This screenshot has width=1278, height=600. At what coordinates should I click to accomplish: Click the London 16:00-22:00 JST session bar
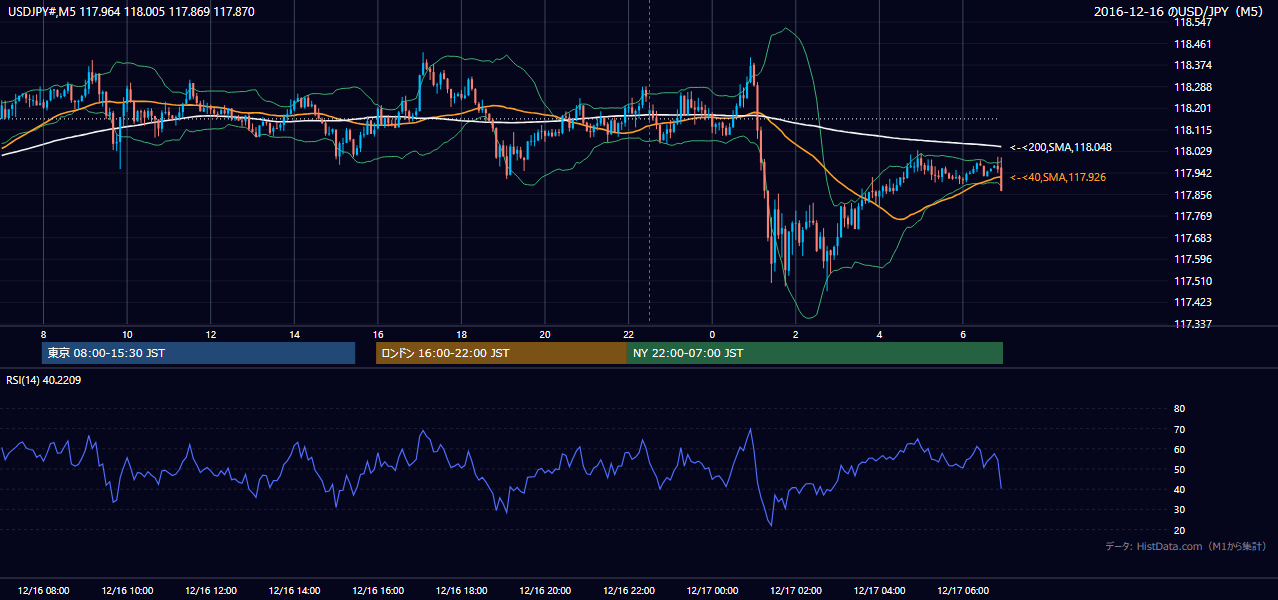501,353
